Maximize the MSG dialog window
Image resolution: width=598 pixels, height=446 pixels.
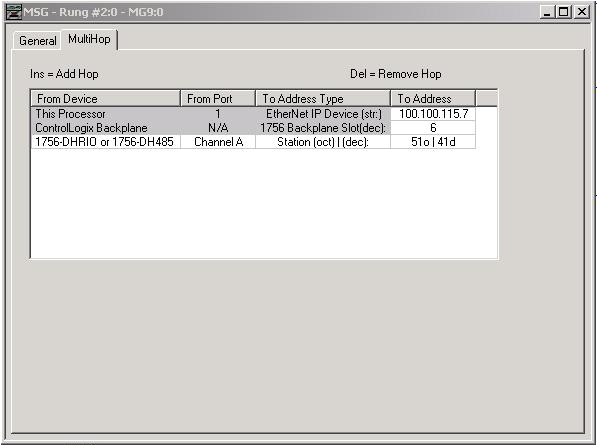pyautogui.click(x=564, y=12)
